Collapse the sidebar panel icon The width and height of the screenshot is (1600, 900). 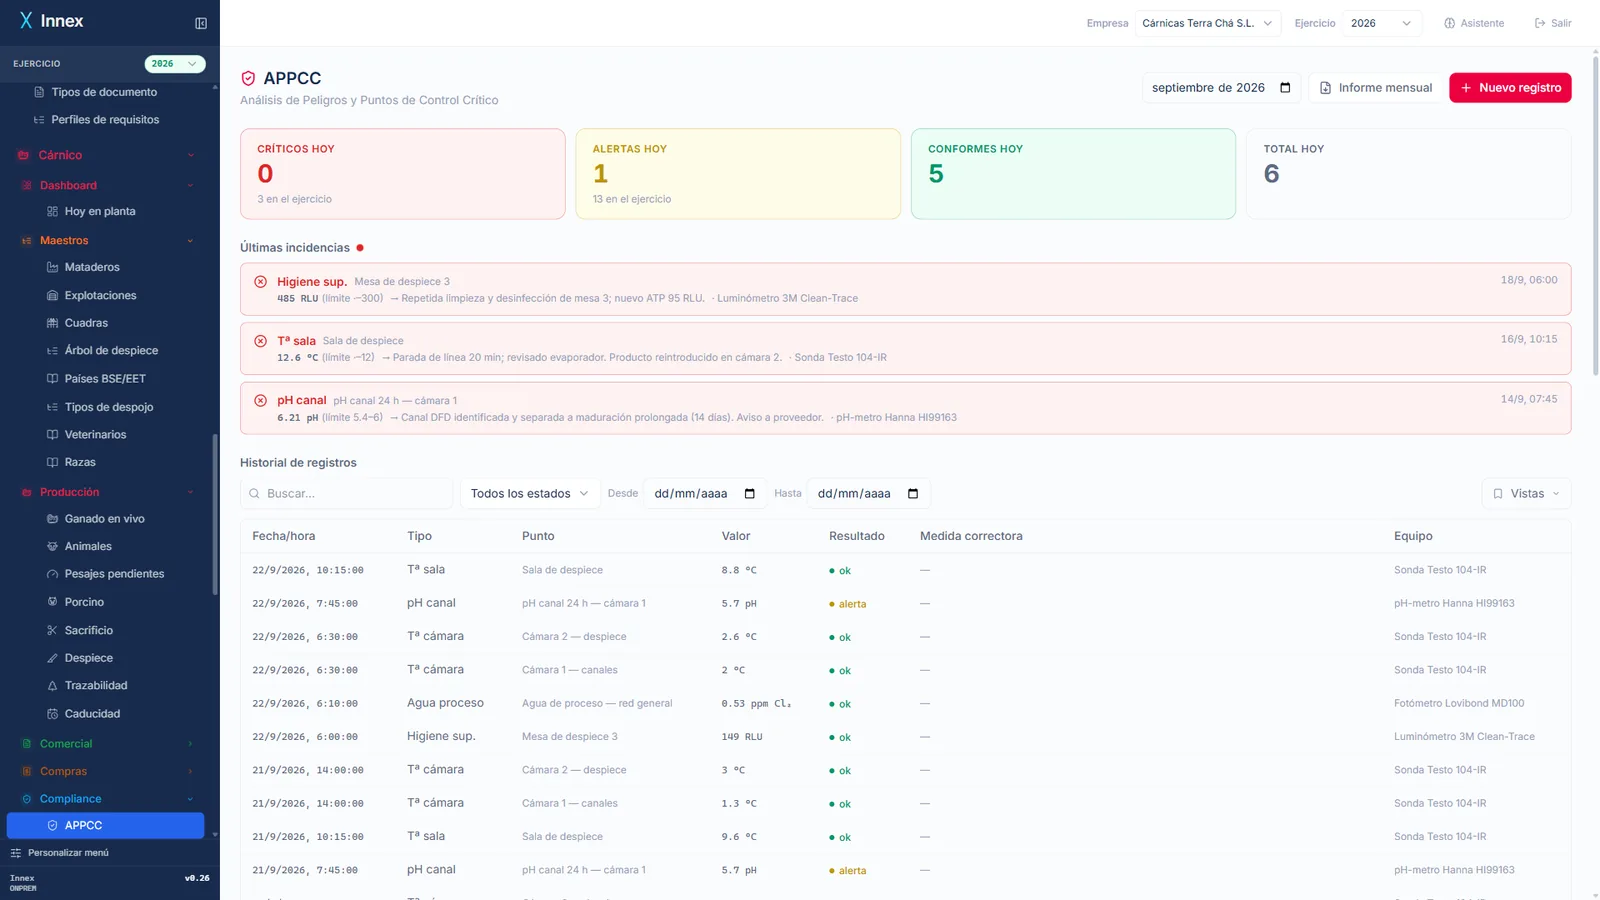click(x=201, y=23)
